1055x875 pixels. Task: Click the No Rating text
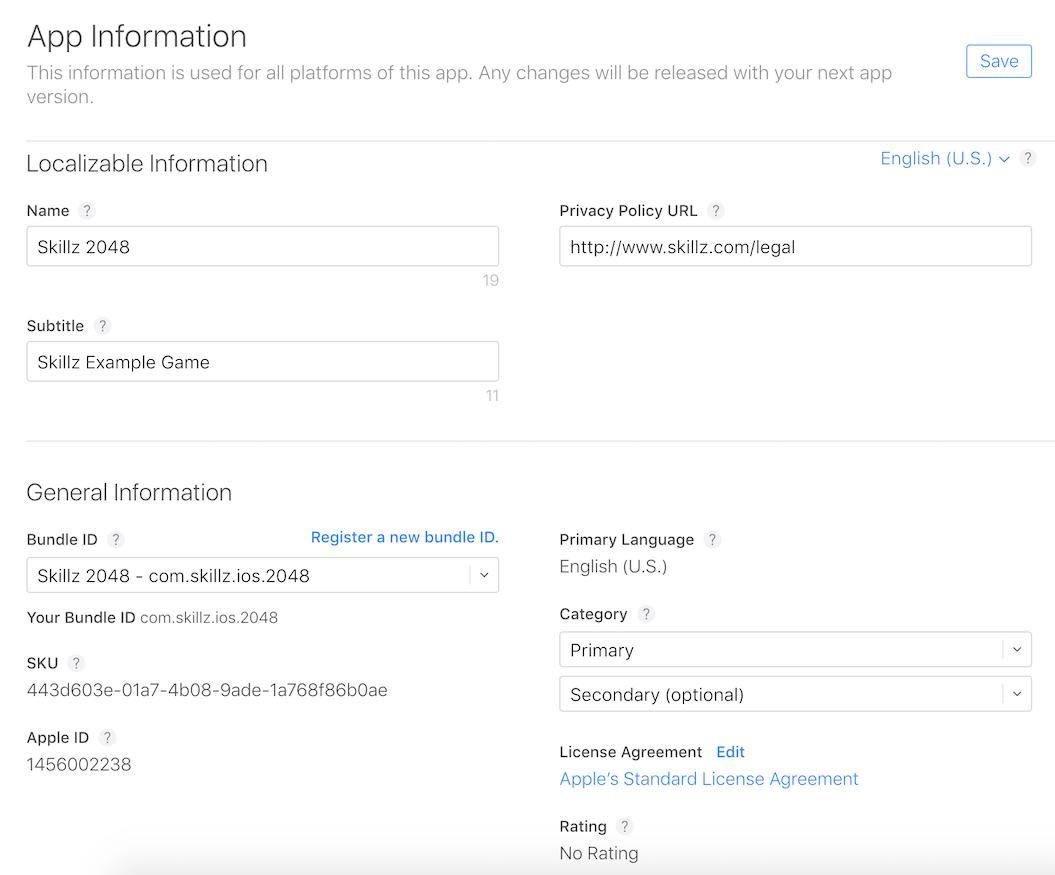pos(599,853)
